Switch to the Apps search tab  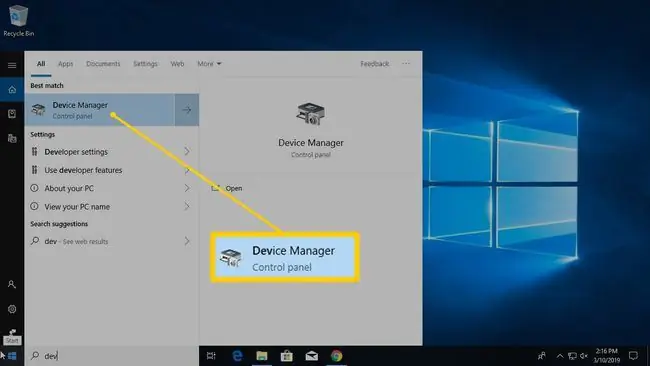[x=65, y=64]
